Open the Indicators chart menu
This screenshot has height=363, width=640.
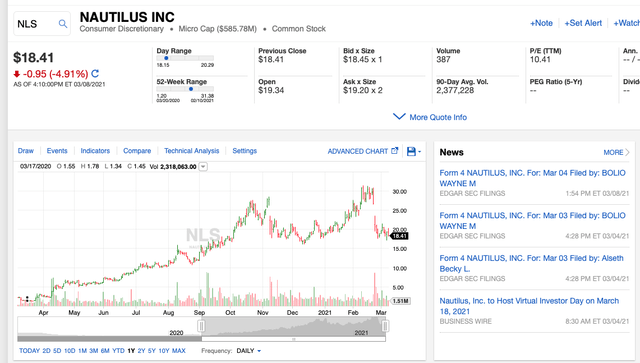[x=95, y=151]
